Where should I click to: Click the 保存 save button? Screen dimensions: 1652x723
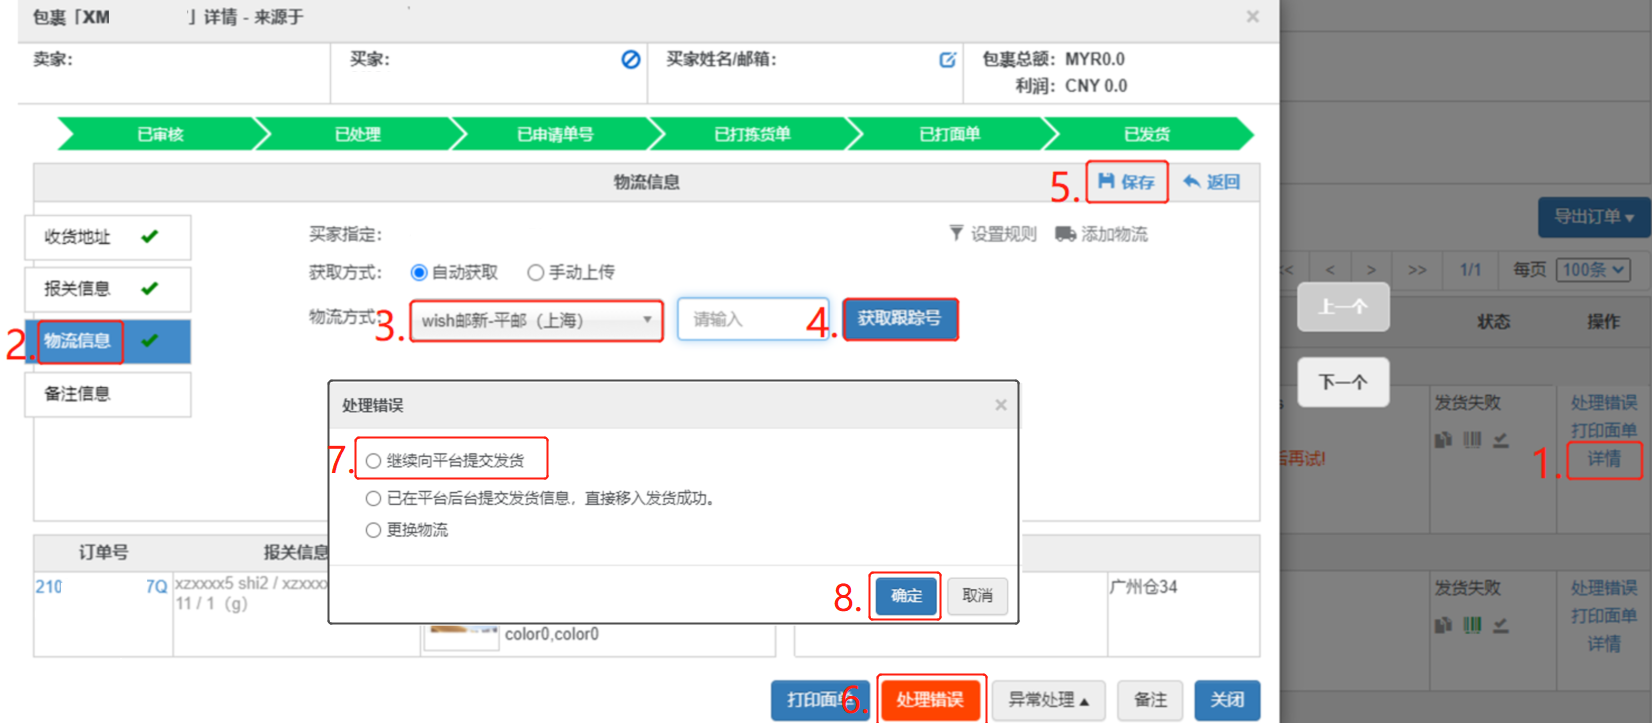[x=1126, y=182]
